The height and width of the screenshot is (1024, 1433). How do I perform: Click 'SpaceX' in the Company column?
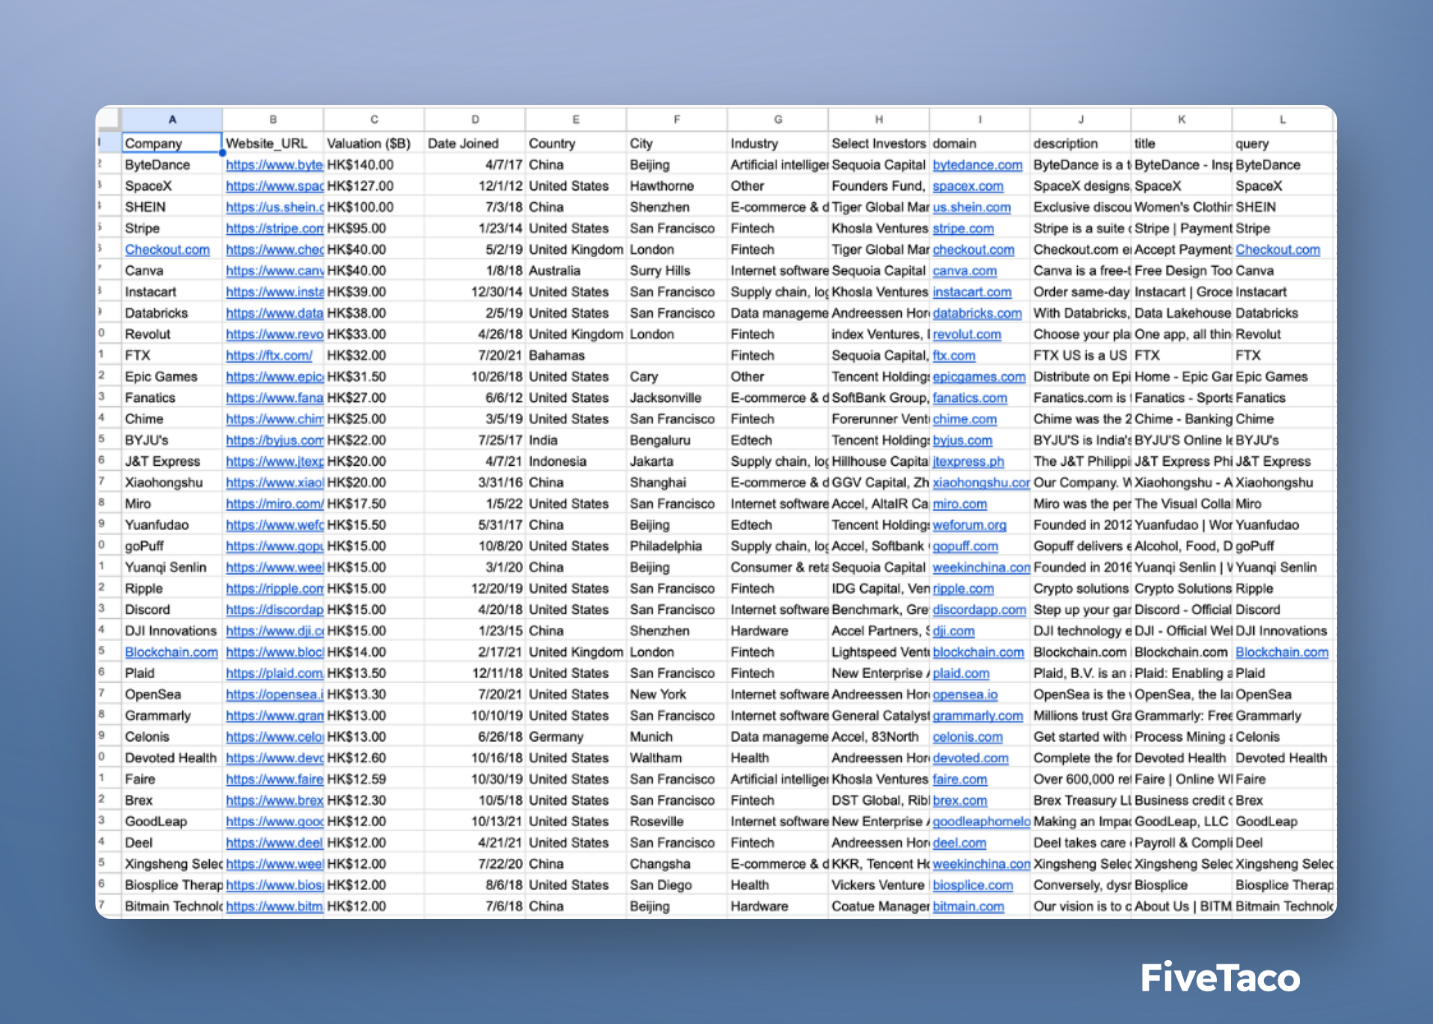pyautogui.click(x=172, y=186)
